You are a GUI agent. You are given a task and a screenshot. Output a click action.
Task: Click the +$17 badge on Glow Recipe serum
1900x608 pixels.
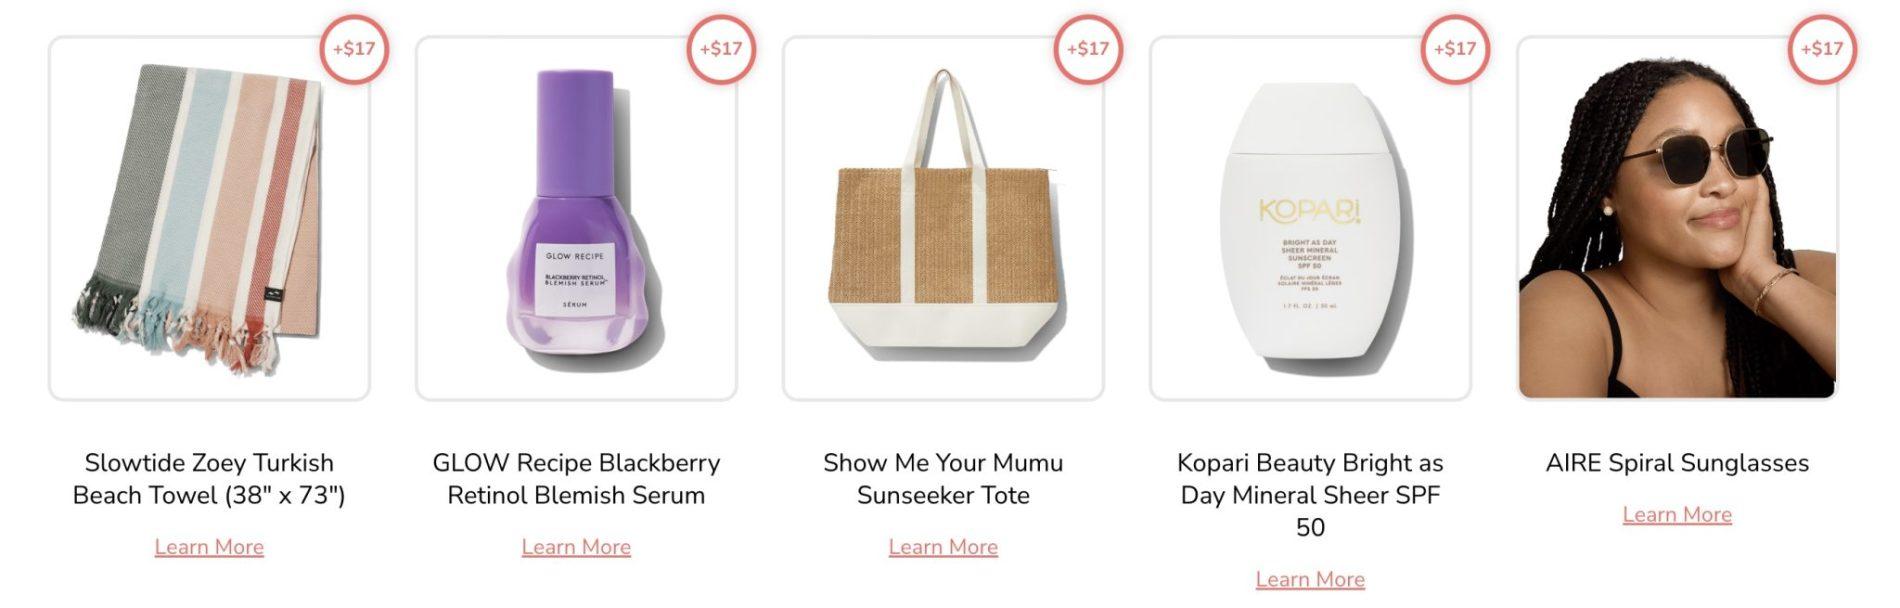point(721,49)
